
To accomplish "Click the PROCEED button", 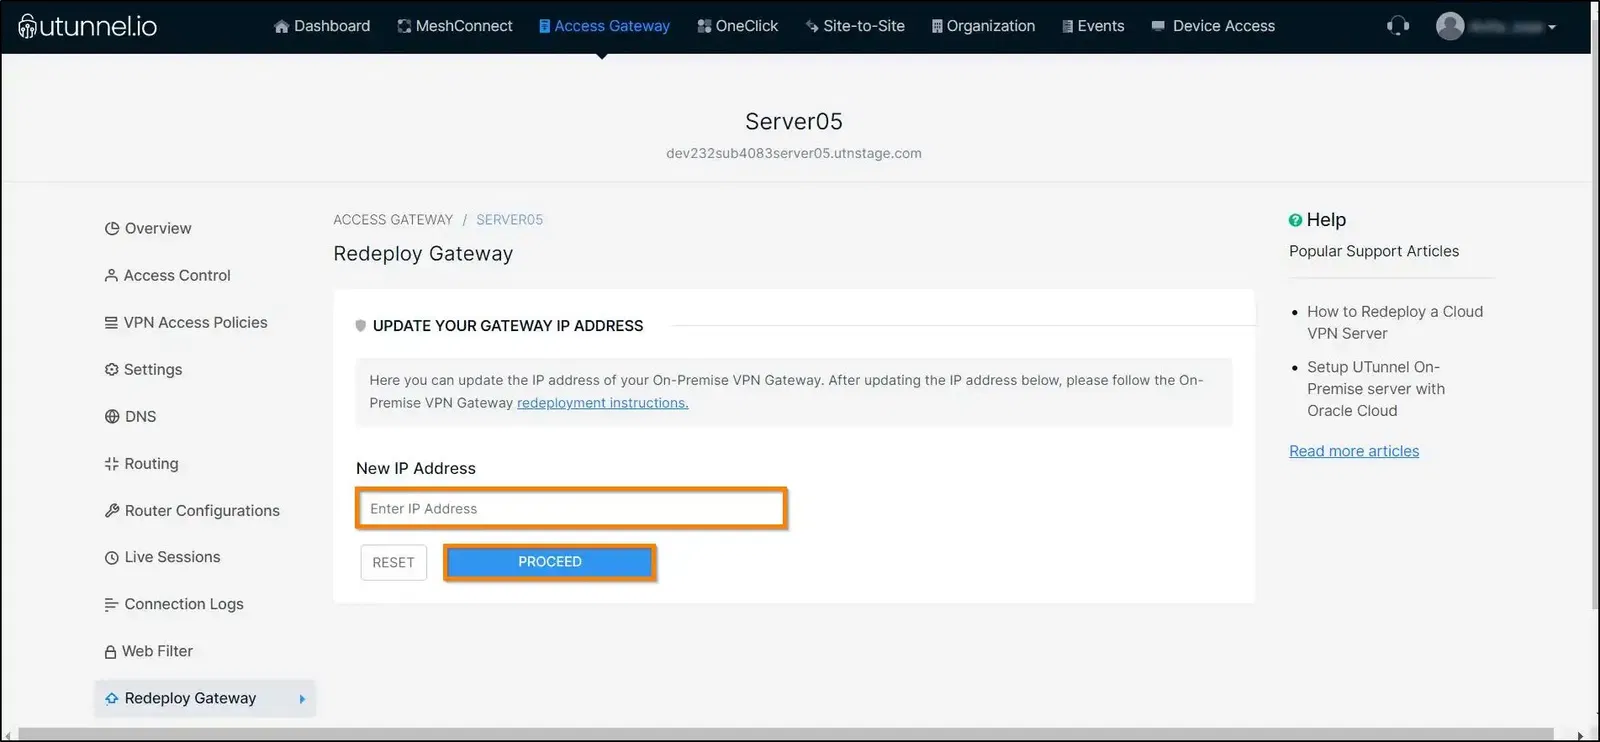I will coord(550,562).
